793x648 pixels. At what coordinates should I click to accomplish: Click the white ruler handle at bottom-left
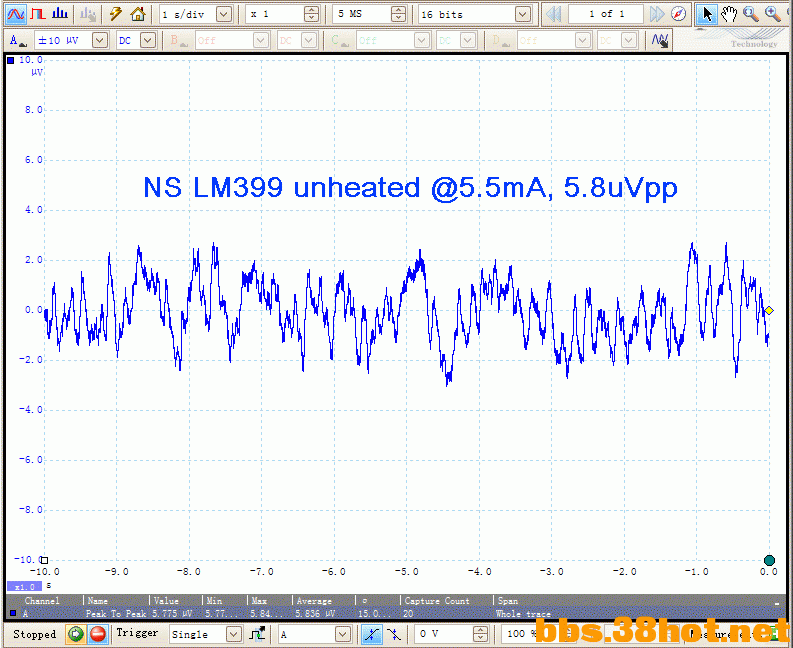(45, 560)
